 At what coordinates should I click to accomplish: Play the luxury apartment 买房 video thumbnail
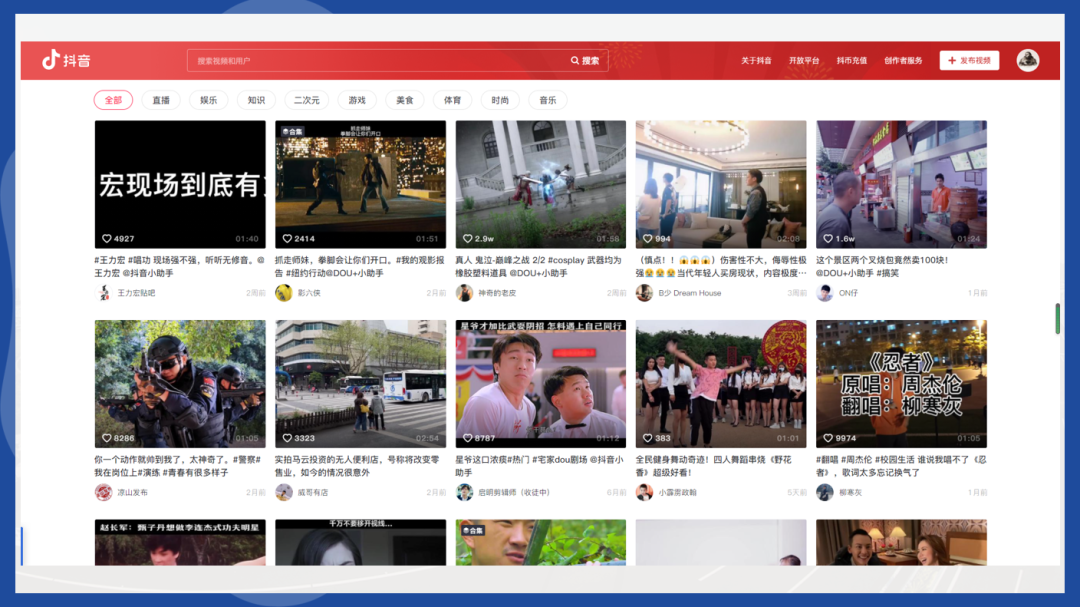coord(721,184)
